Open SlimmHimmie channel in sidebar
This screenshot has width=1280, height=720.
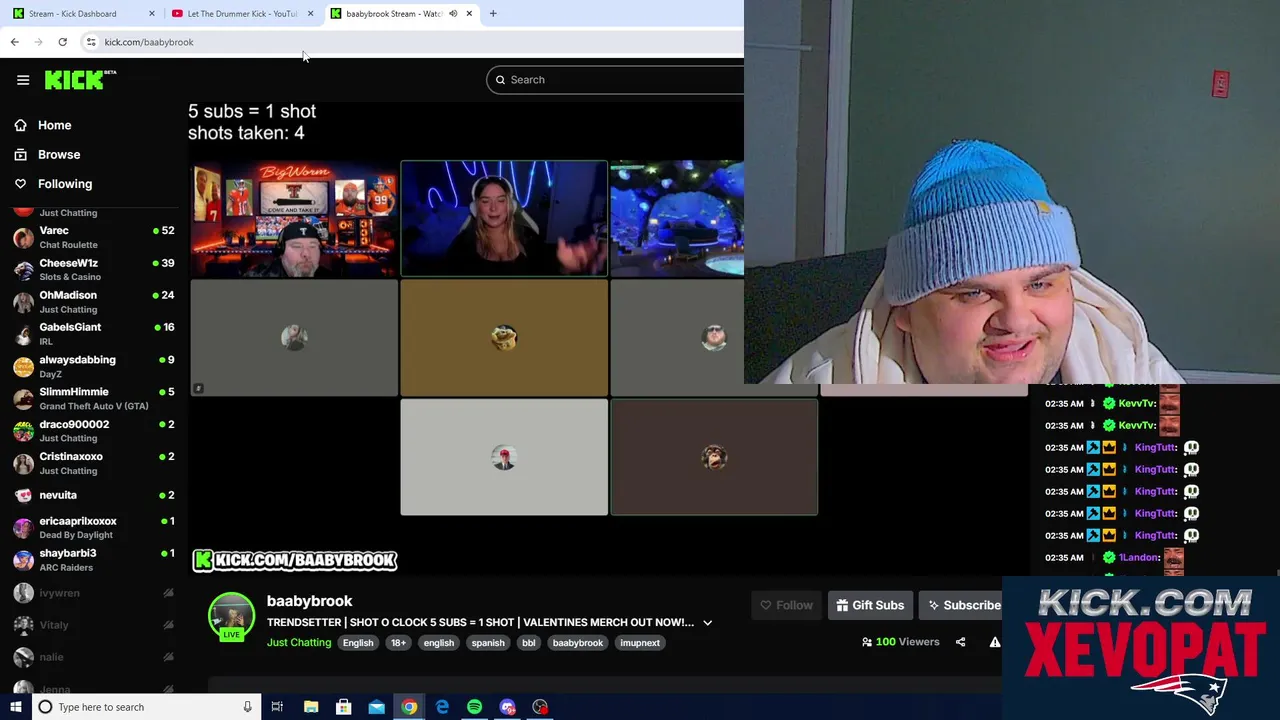[94, 398]
